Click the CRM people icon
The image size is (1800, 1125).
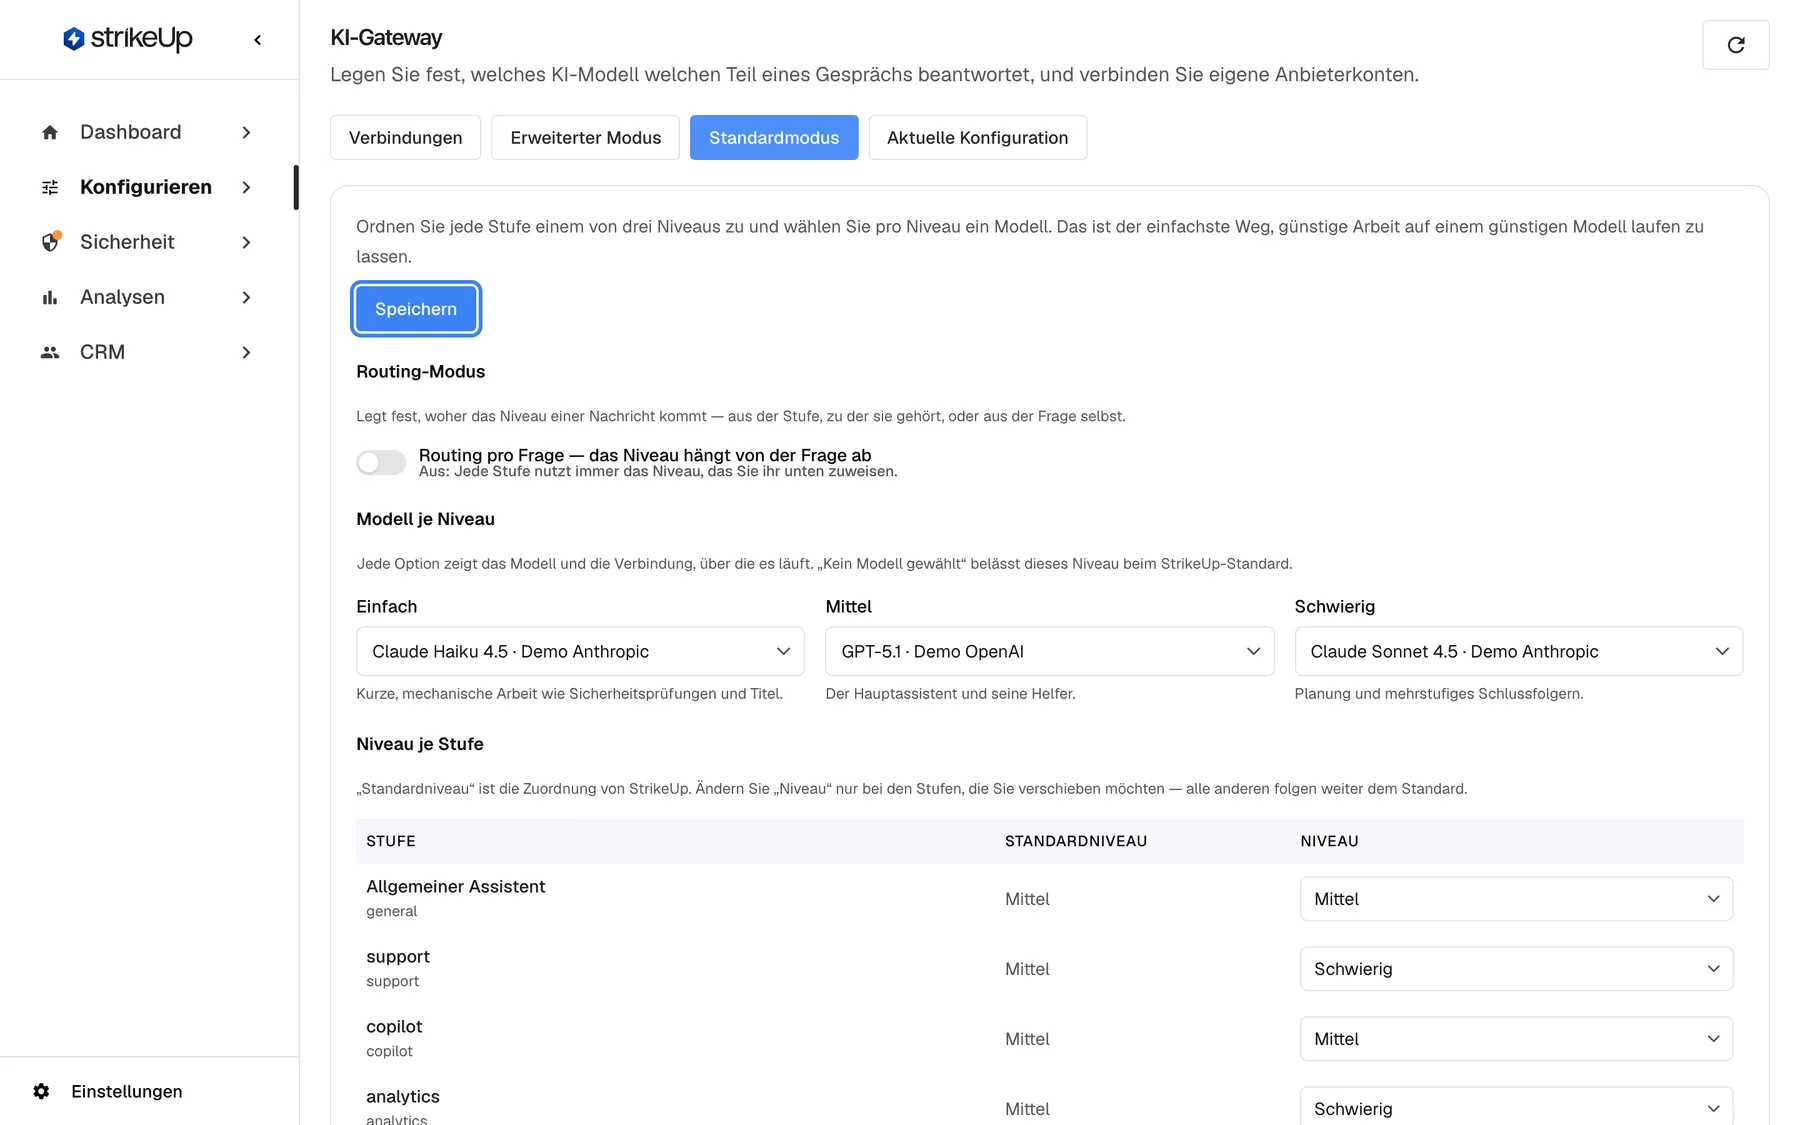coord(50,352)
